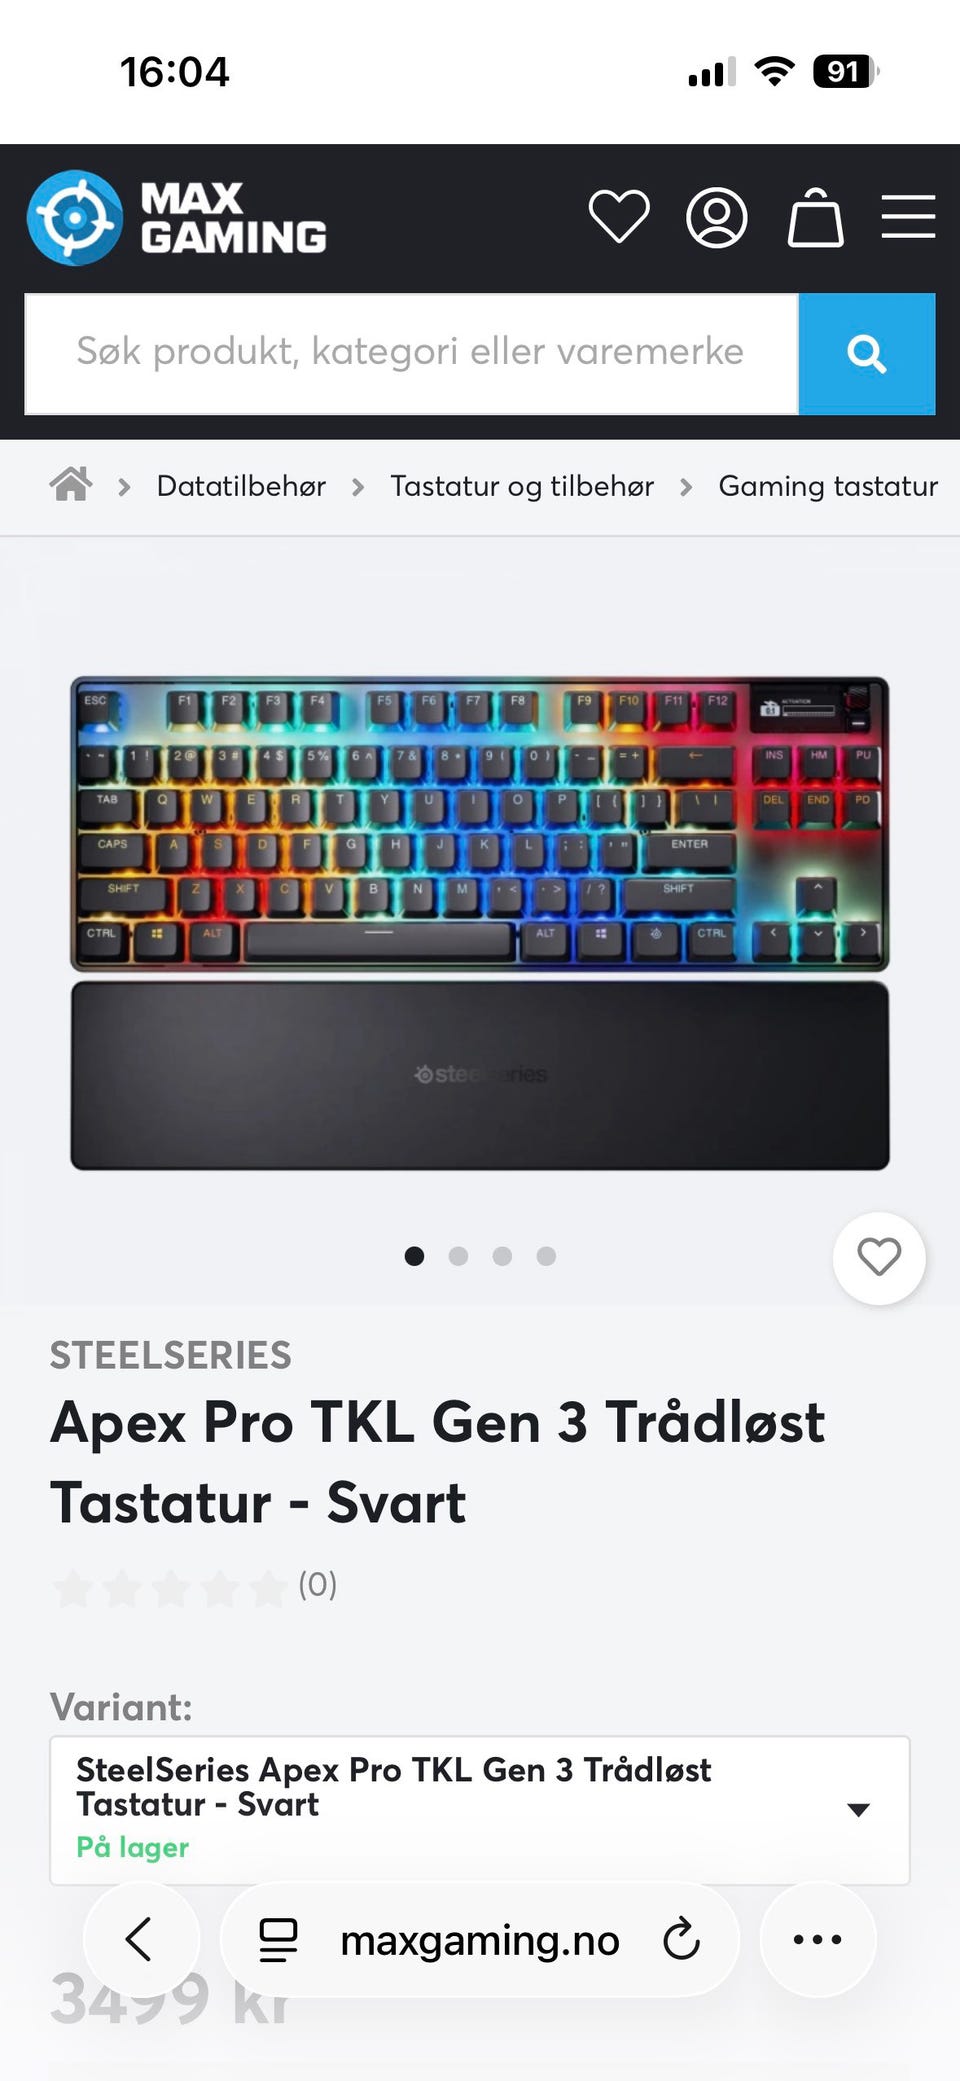Open the wishlist heart icon in header

[619, 217]
